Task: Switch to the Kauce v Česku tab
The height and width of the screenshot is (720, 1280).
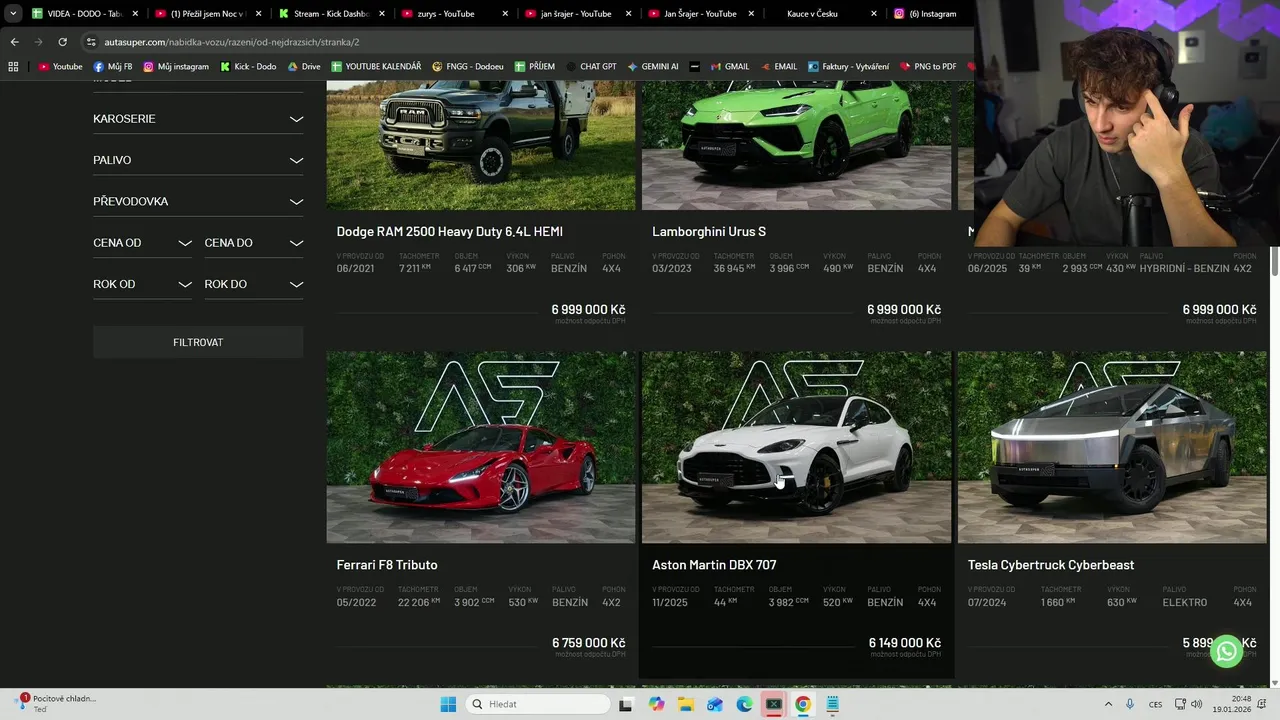Action: [x=824, y=14]
